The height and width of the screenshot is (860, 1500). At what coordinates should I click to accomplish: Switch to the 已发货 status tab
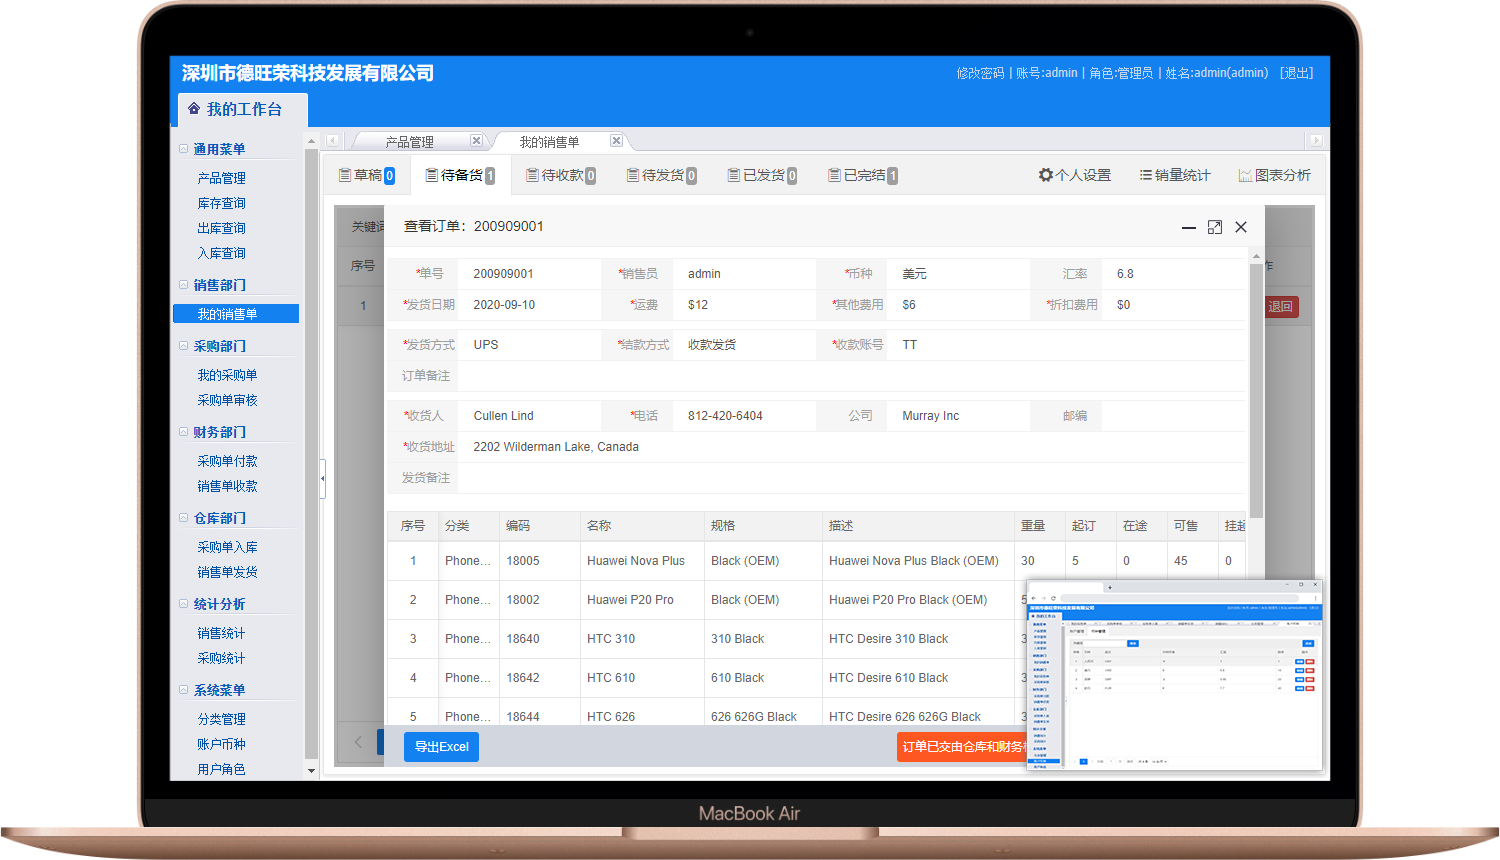(x=762, y=175)
